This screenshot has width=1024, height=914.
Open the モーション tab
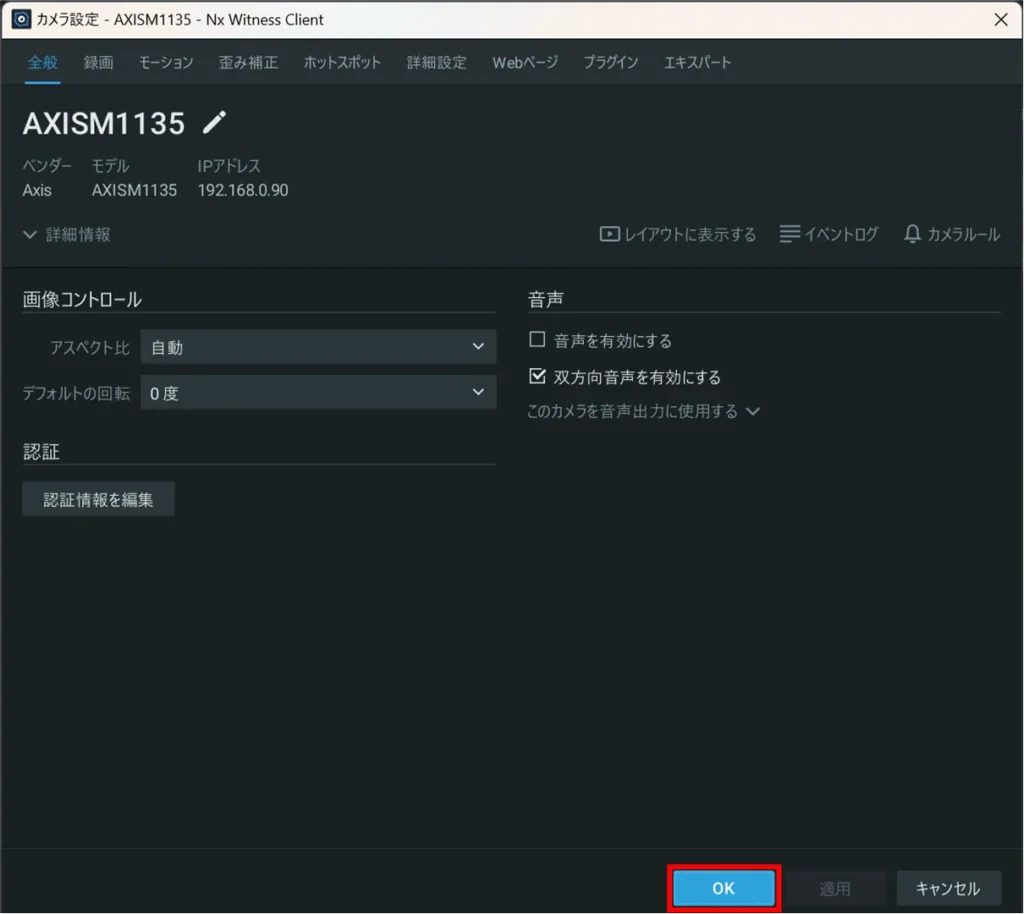[x=166, y=62]
